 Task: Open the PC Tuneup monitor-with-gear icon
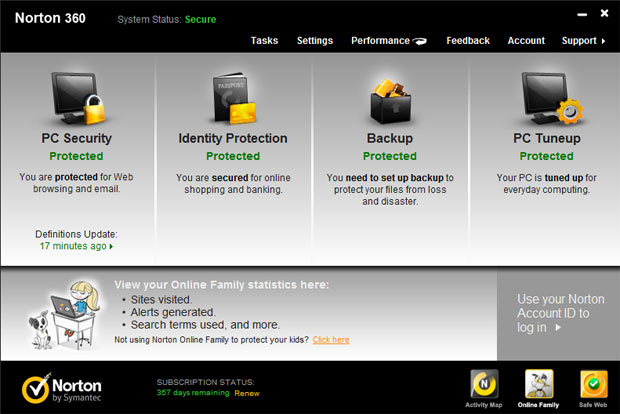tap(552, 98)
